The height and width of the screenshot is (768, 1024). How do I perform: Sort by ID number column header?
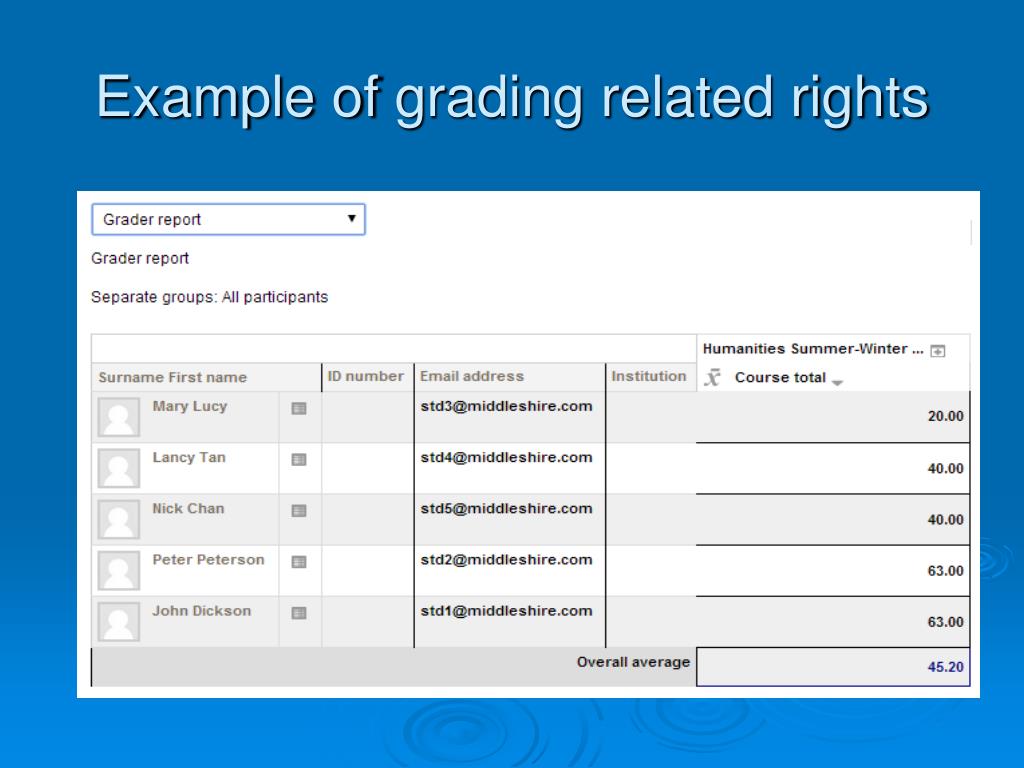366,376
